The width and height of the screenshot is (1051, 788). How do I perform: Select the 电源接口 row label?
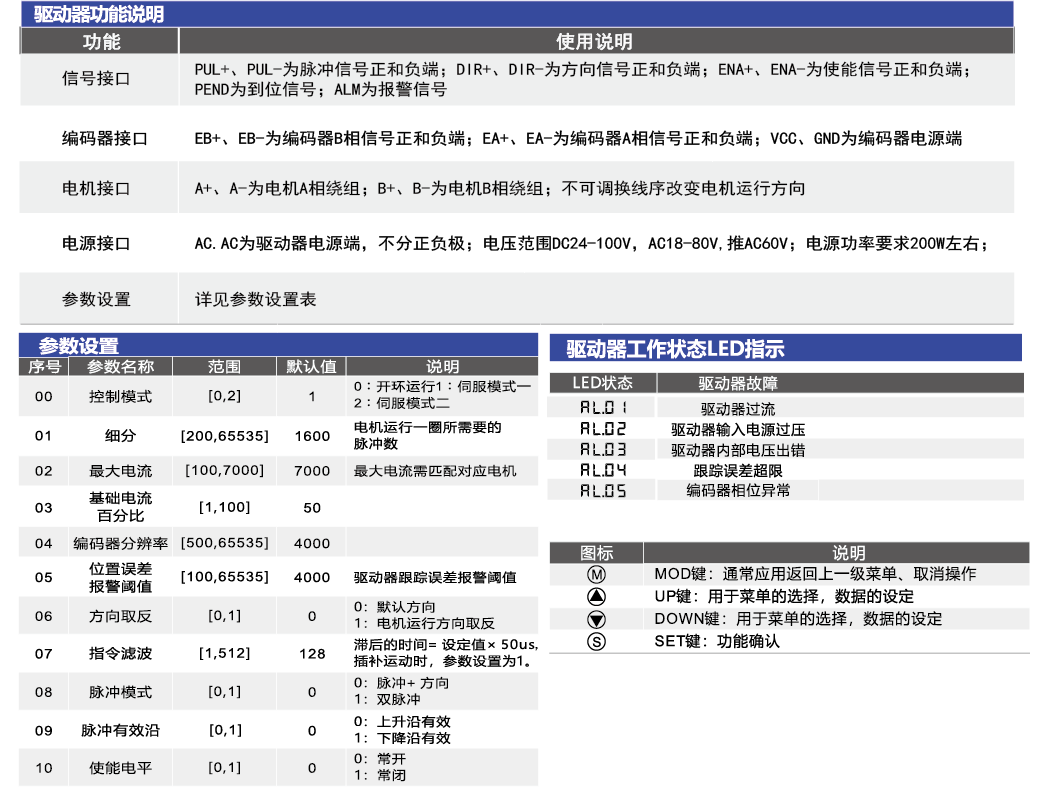tap(96, 244)
